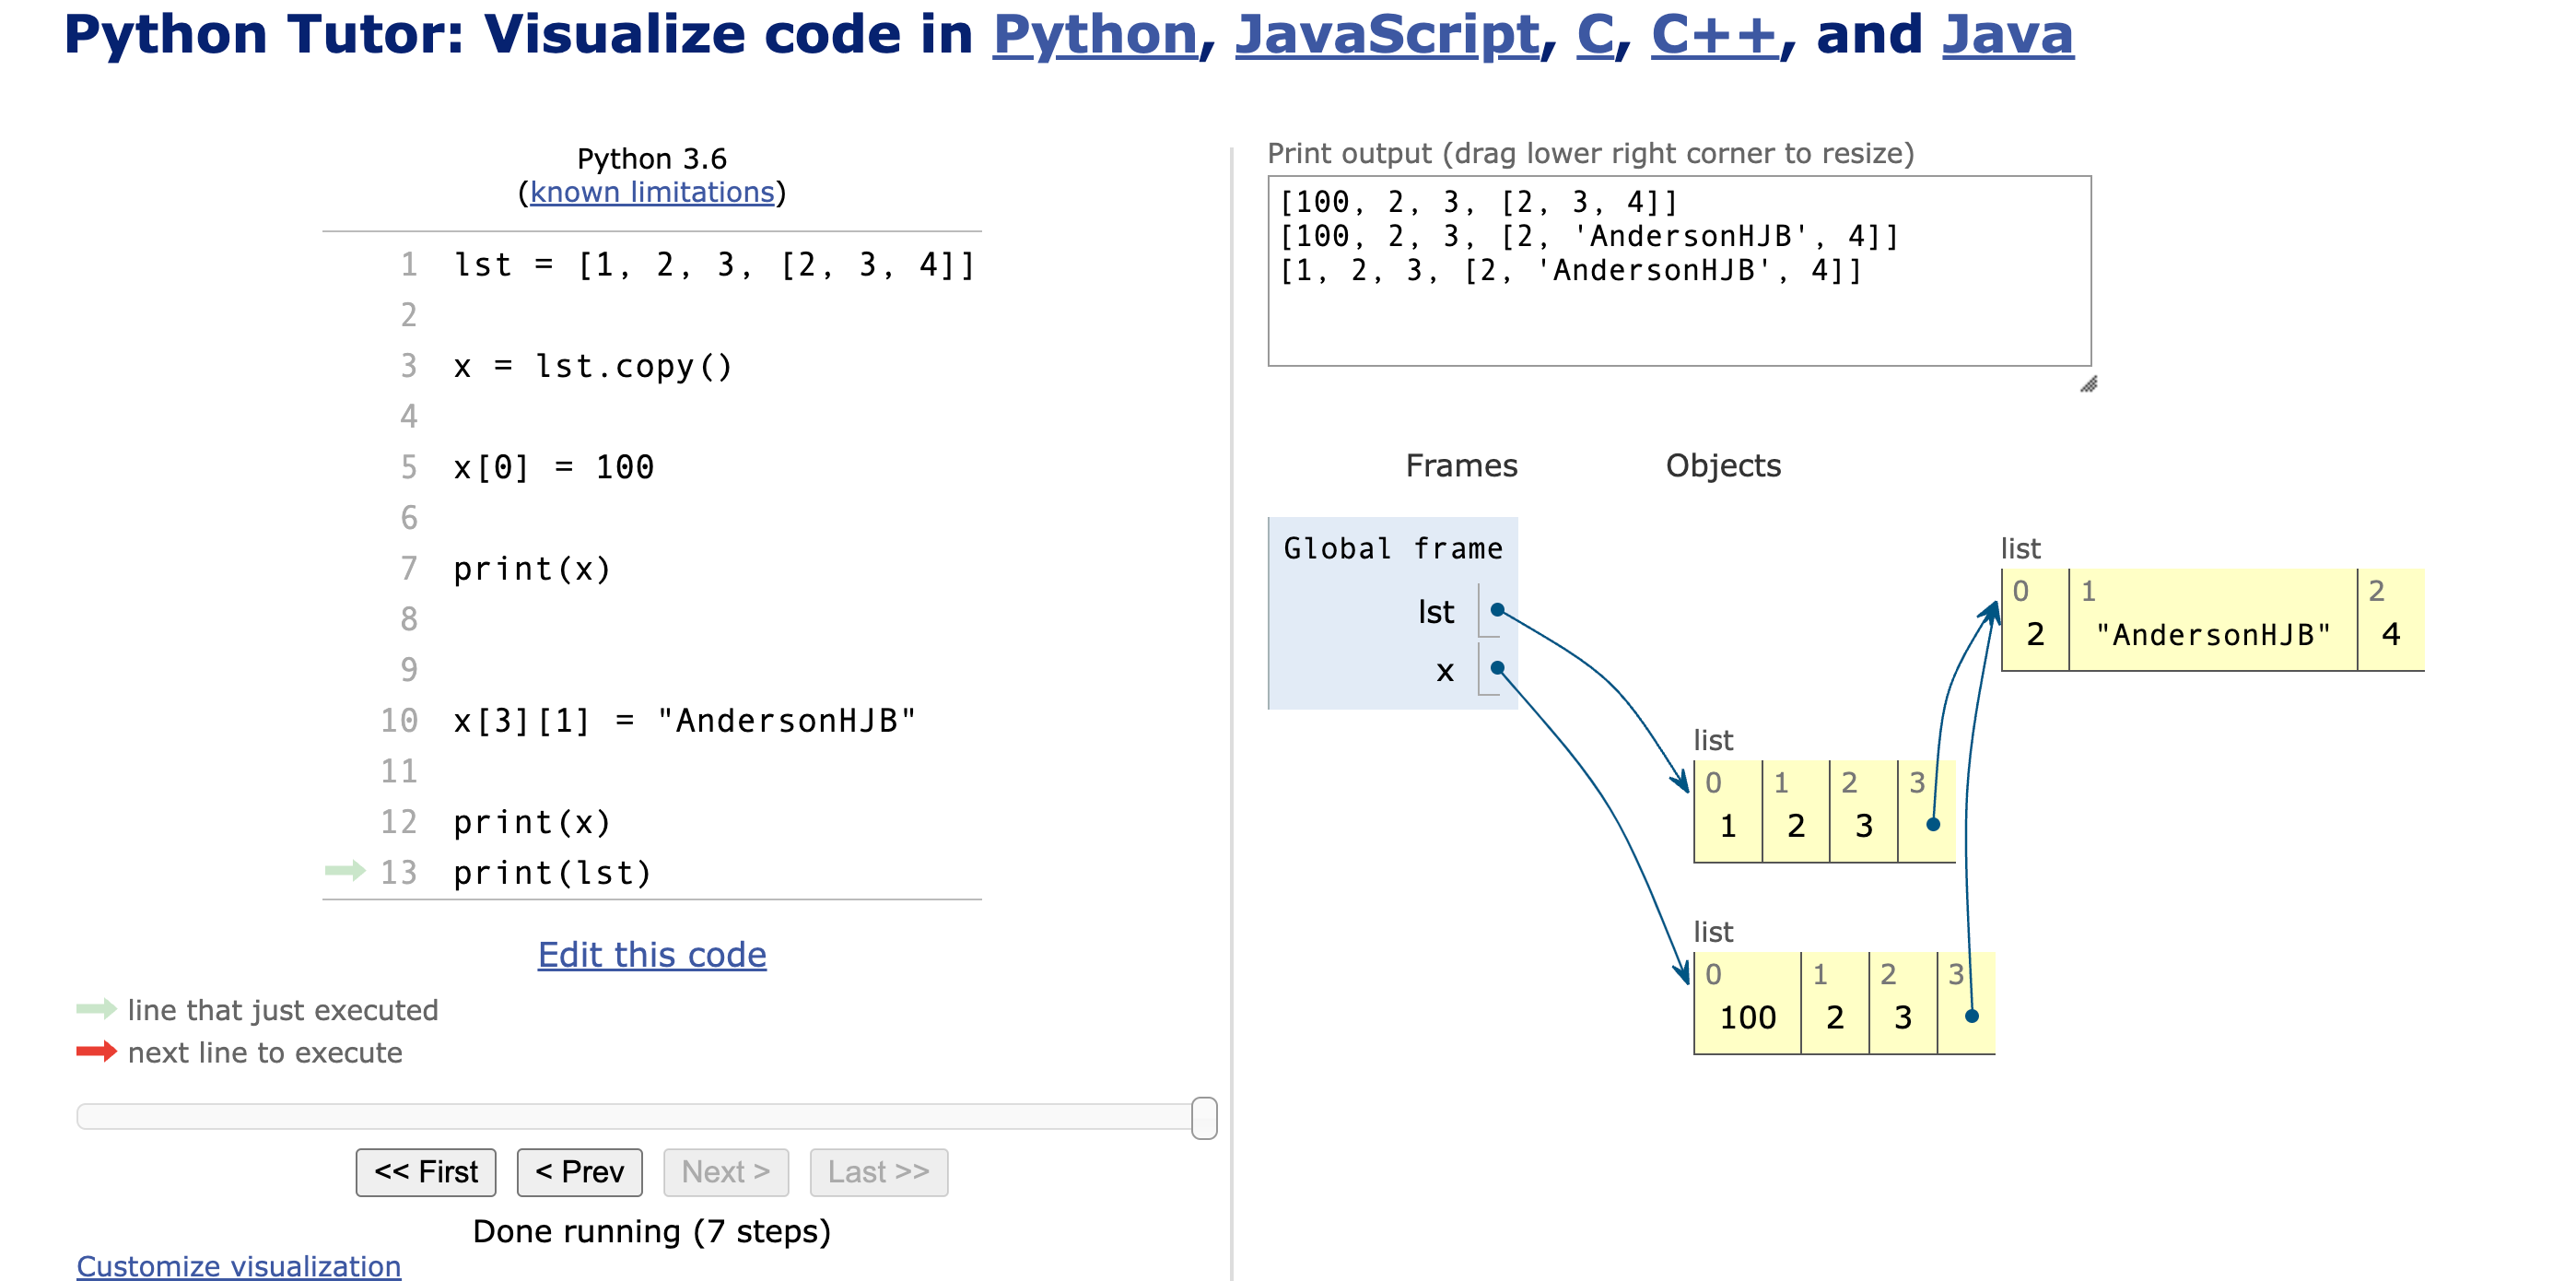Click the 'Python 3.6' label above code

point(652,158)
